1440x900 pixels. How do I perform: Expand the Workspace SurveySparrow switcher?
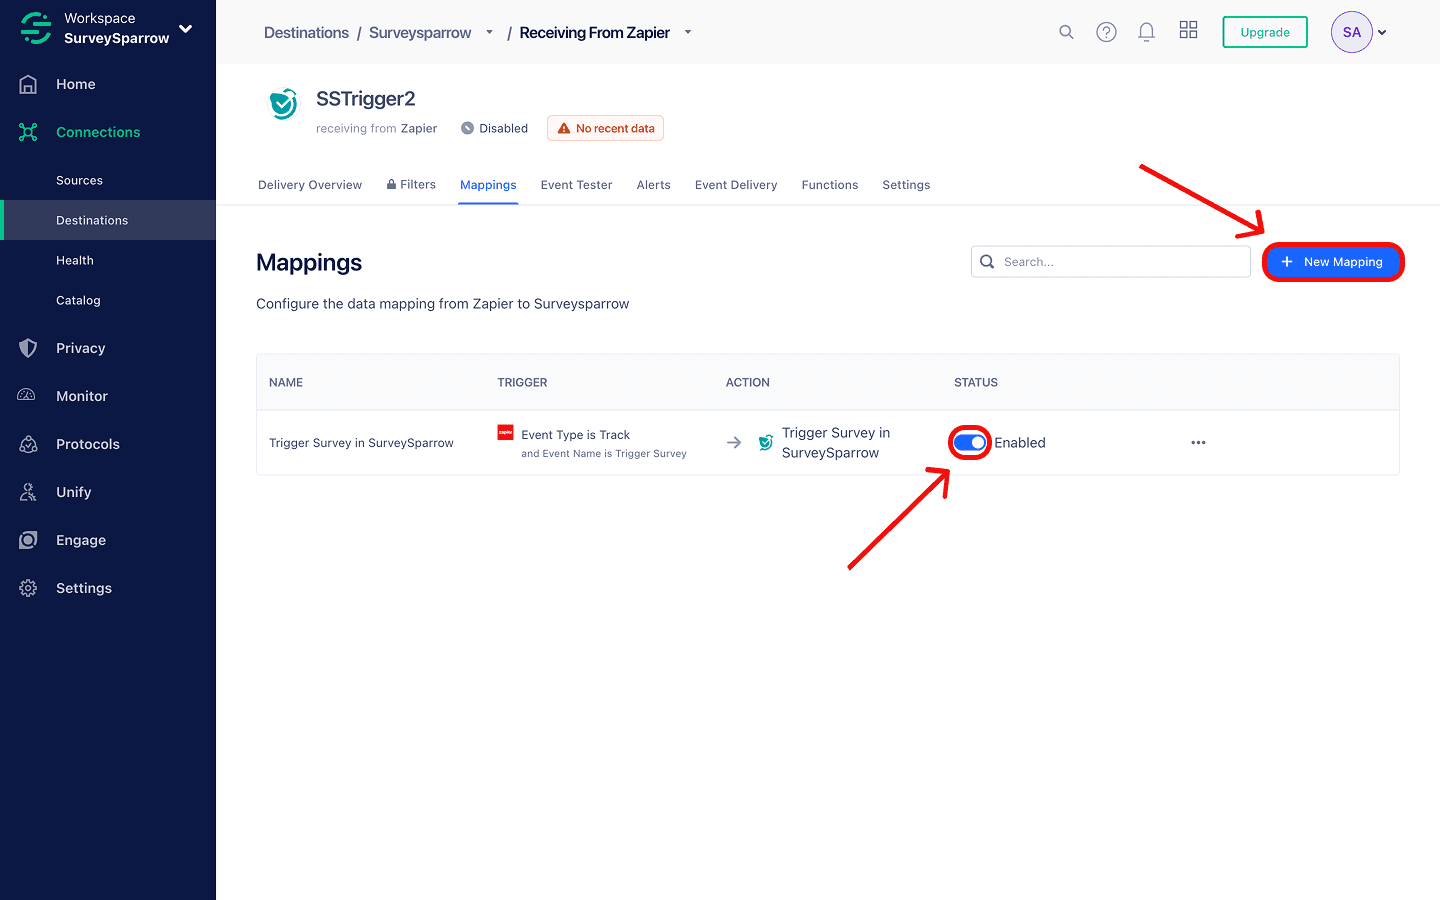[185, 28]
